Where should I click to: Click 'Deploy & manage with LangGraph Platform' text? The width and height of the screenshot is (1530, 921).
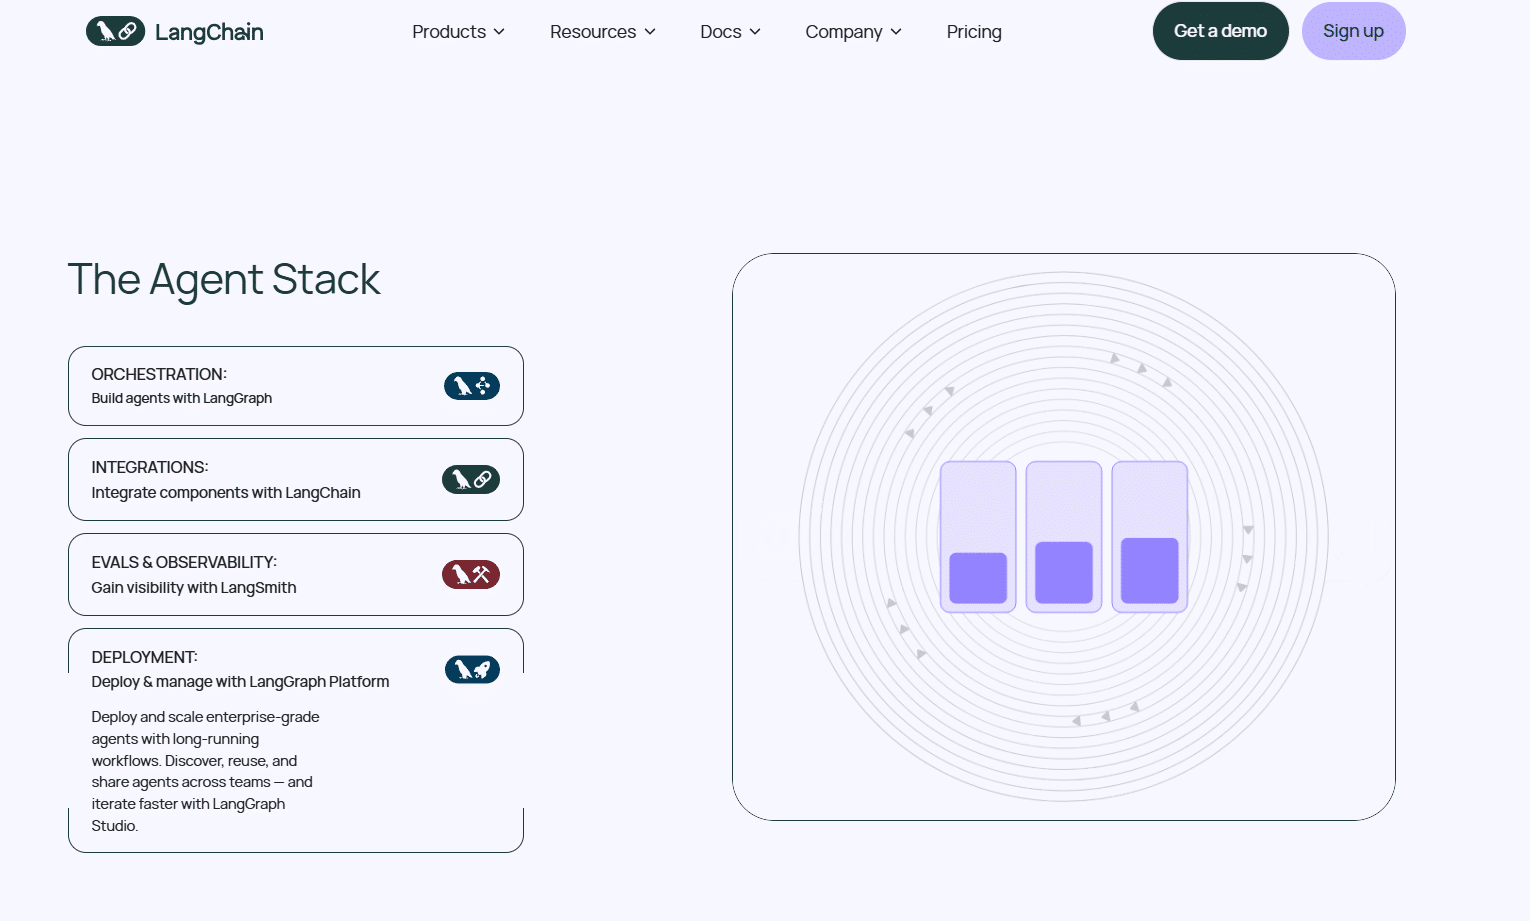(240, 681)
